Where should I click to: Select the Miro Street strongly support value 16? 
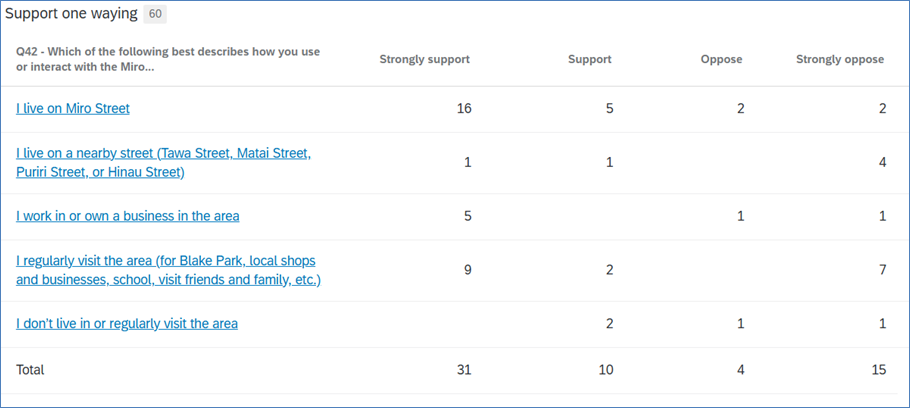tap(464, 108)
